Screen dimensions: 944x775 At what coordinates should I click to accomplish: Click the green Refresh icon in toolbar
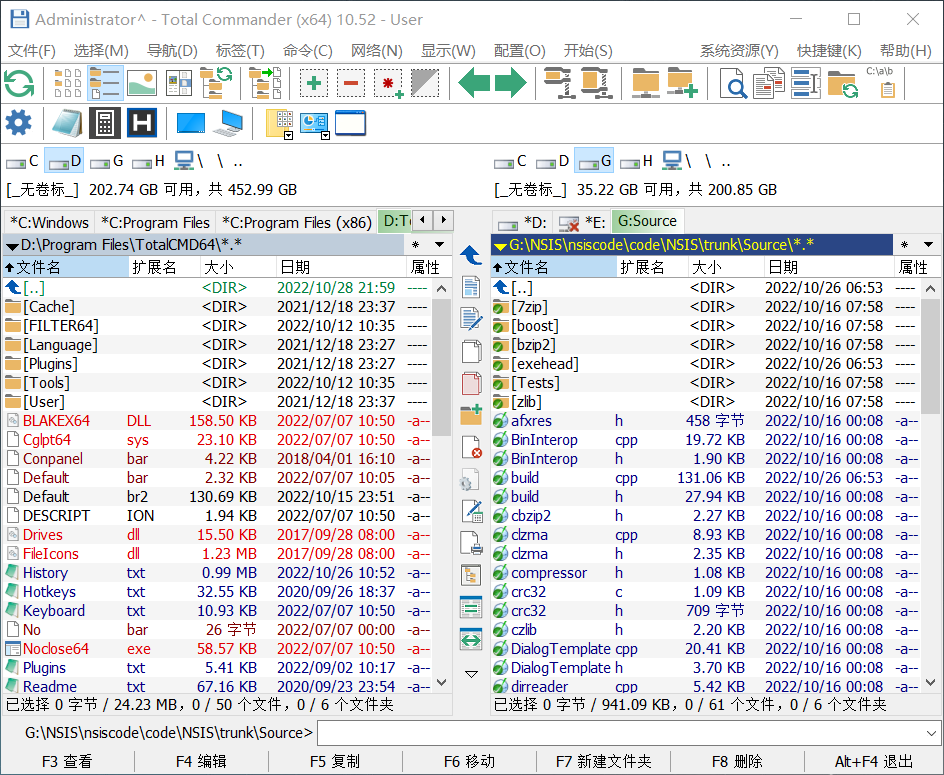click(x=19, y=83)
